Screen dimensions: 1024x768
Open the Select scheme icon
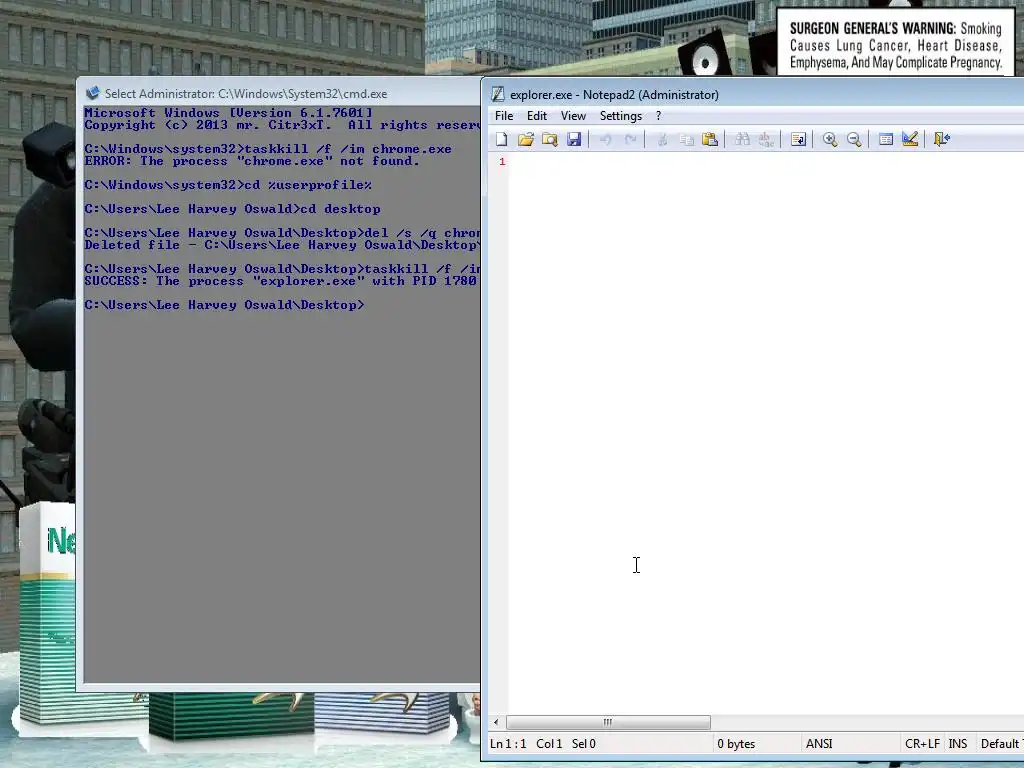click(x=886, y=139)
